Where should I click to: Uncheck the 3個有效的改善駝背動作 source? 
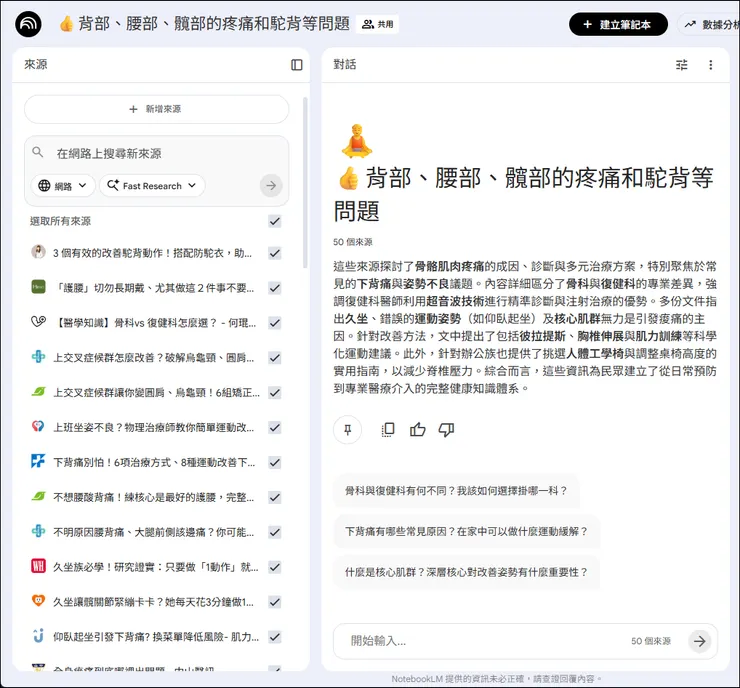275,253
